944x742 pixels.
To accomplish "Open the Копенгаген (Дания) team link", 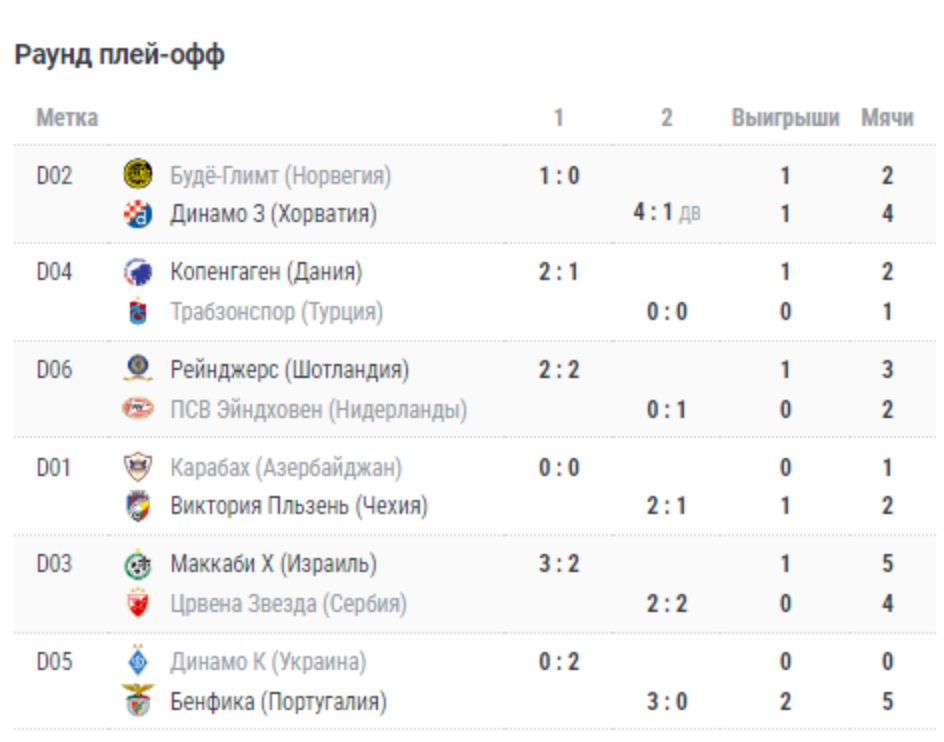I will coord(266,272).
